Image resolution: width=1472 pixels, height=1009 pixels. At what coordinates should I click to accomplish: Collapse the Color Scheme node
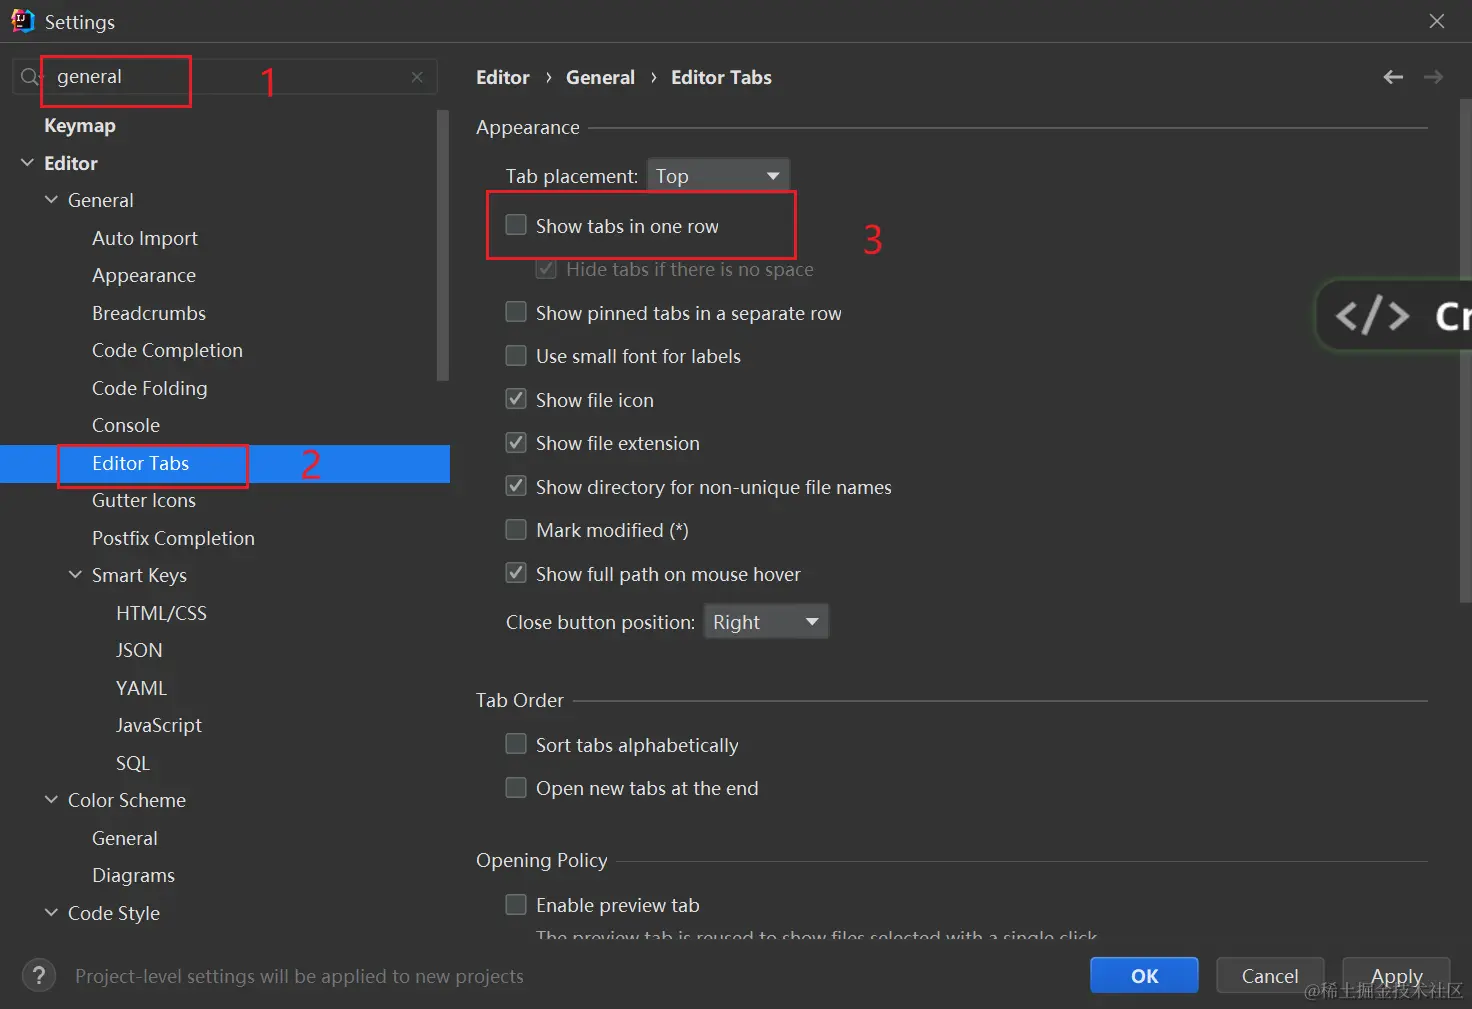click(51, 800)
